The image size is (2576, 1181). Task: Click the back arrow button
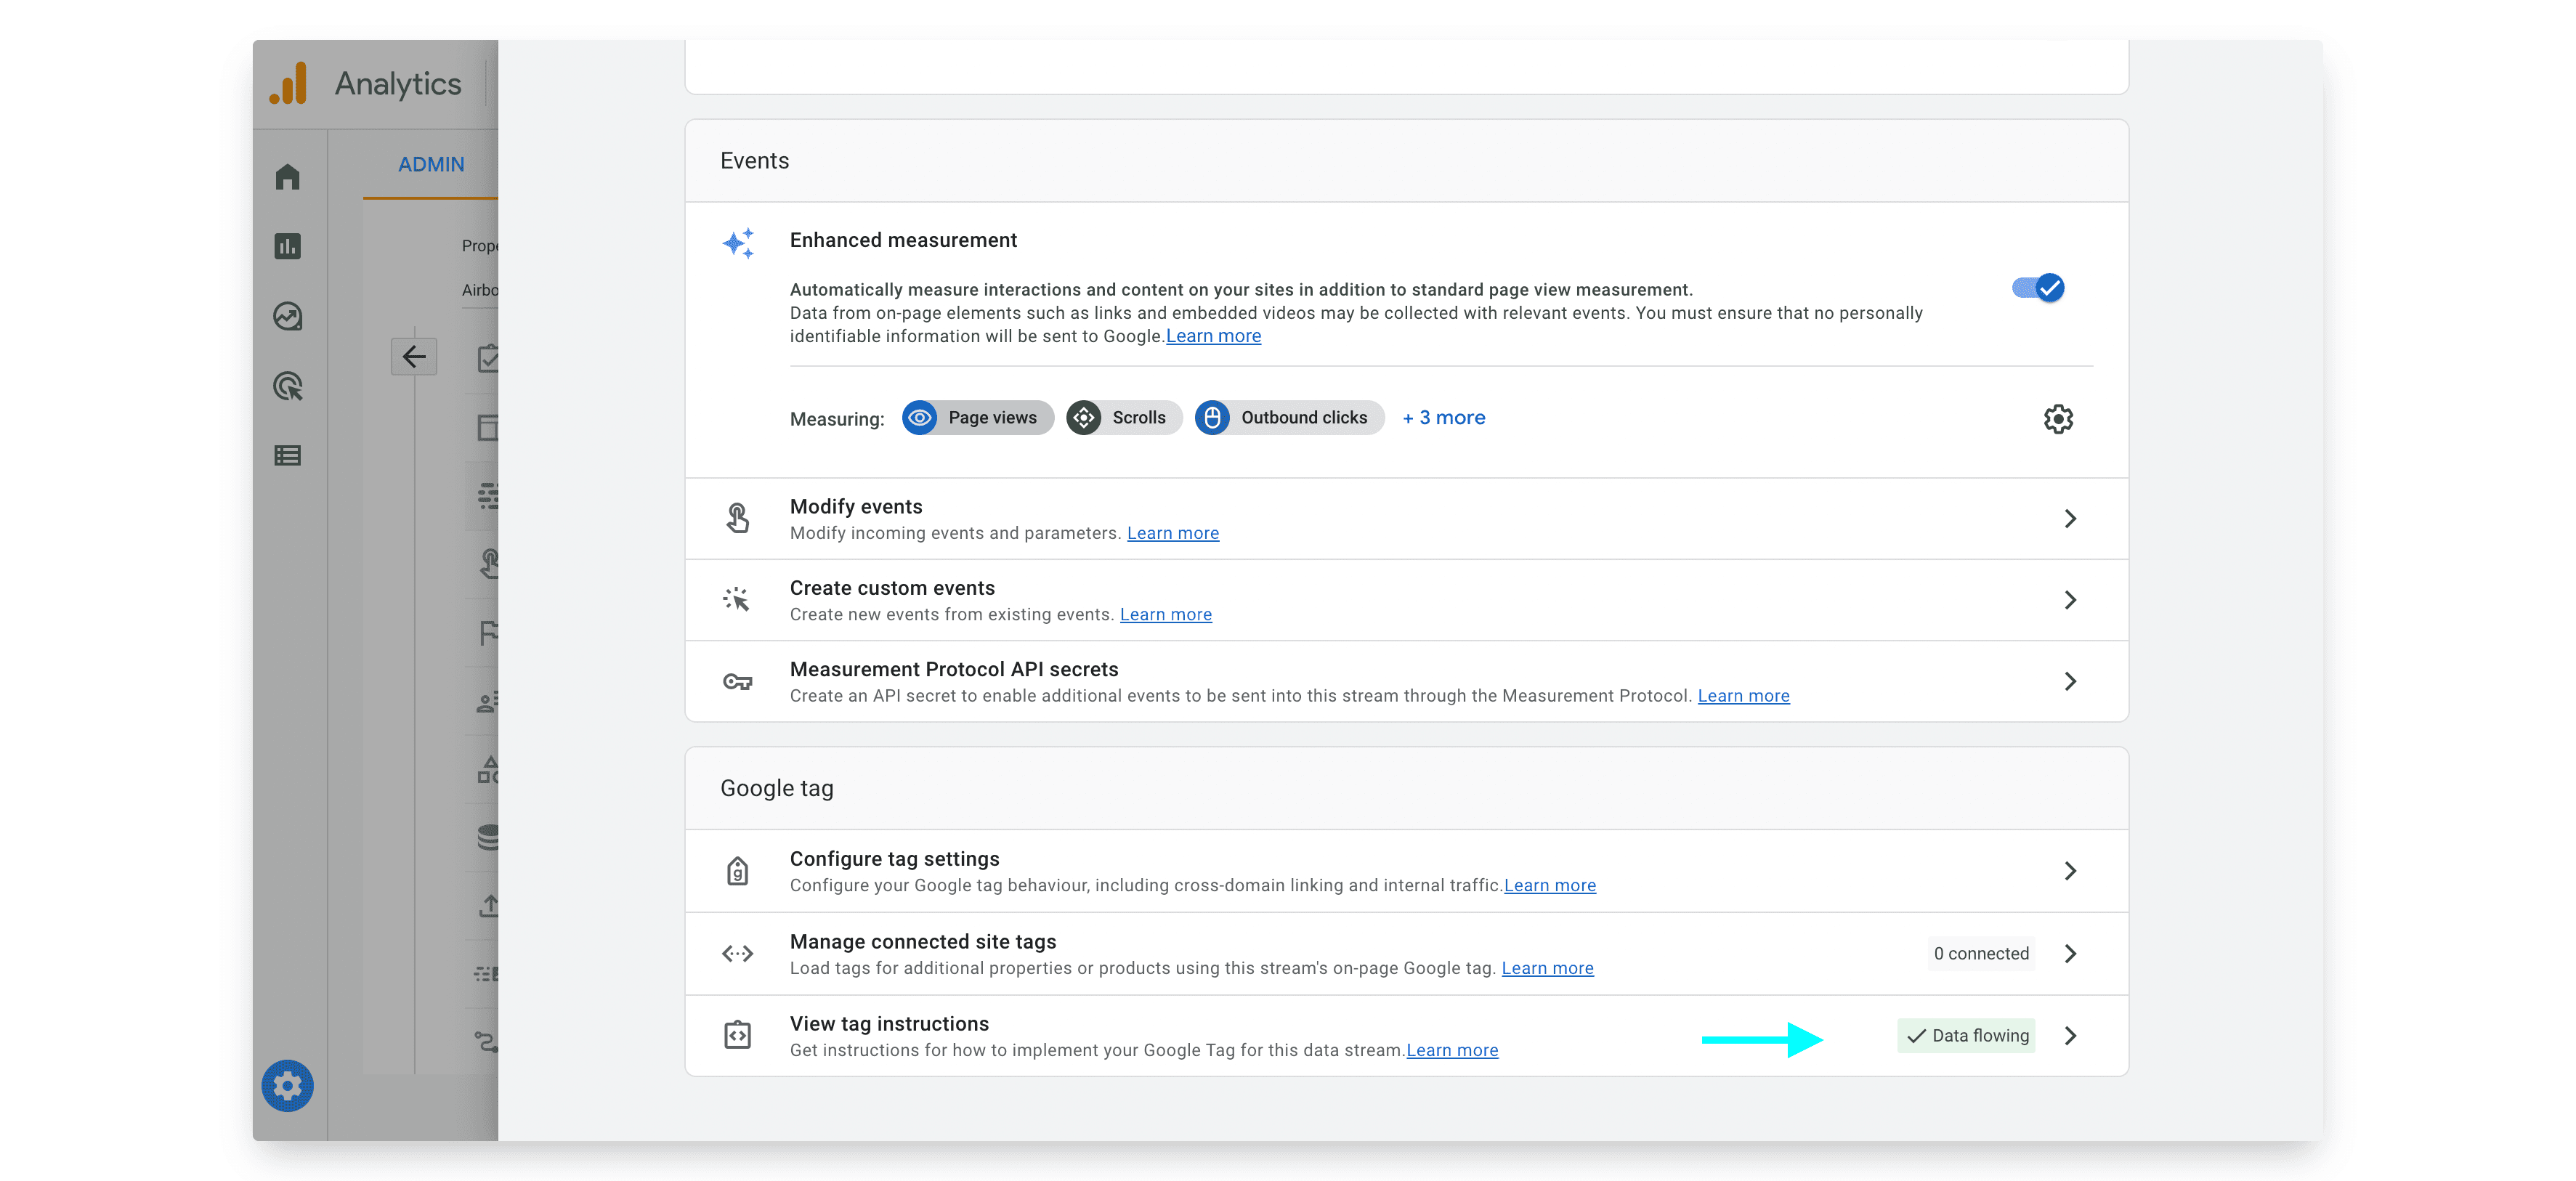coord(414,357)
